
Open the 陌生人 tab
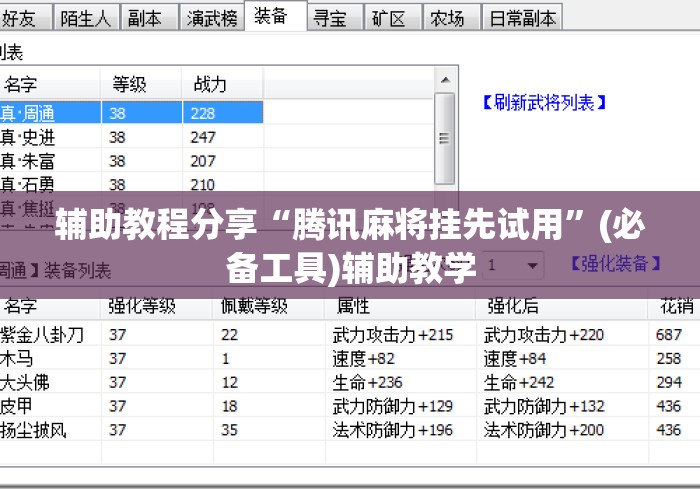pyautogui.click(x=86, y=18)
